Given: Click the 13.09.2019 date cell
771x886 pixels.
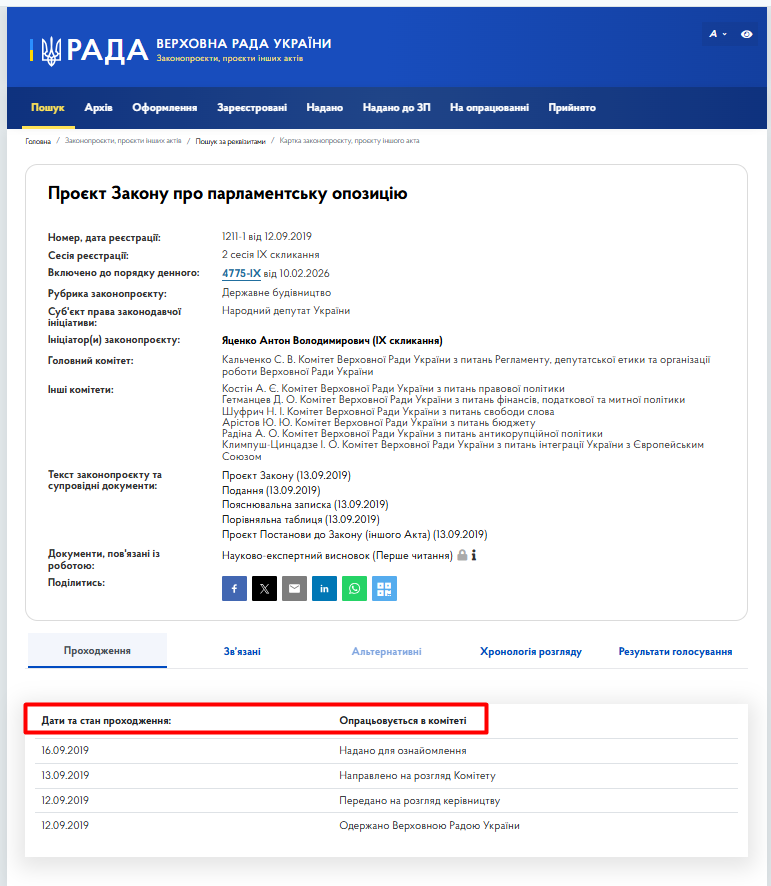Looking at the screenshot, I should (65, 775).
